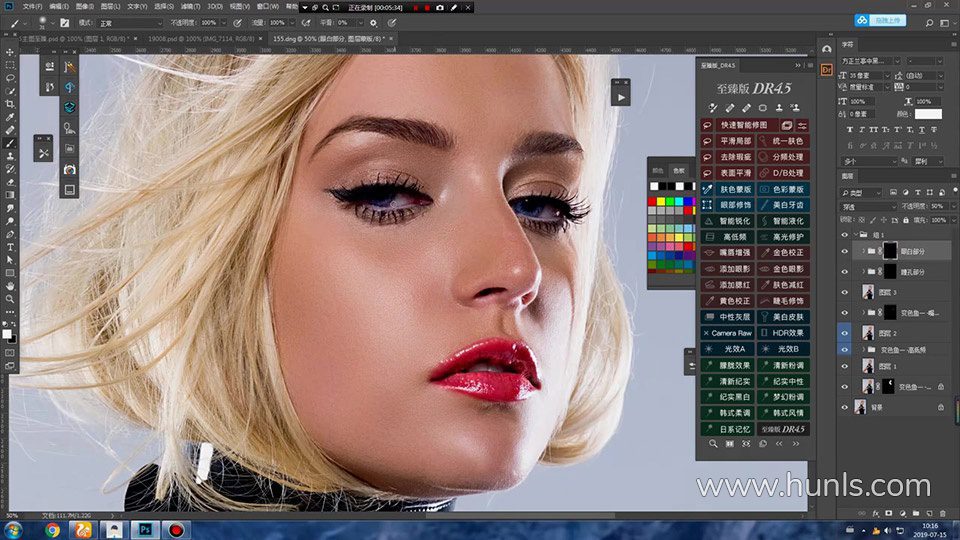Select the Eraser tool

[x=10, y=182]
